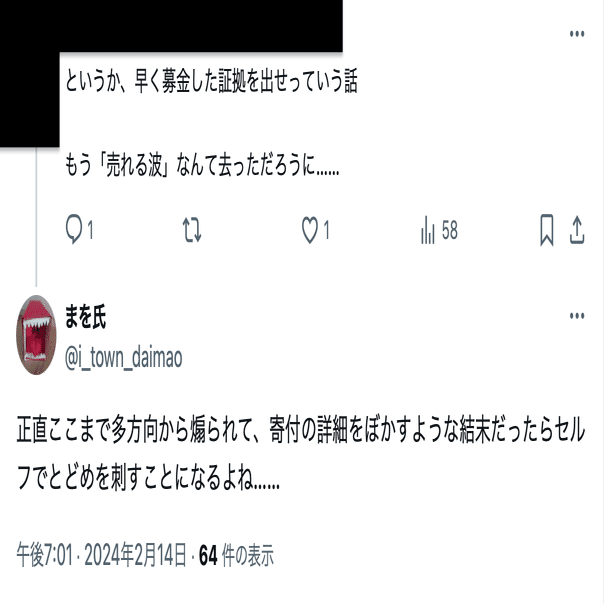Open the more options menu on the top tweet
The image size is (604, 604).
point(577,34)
